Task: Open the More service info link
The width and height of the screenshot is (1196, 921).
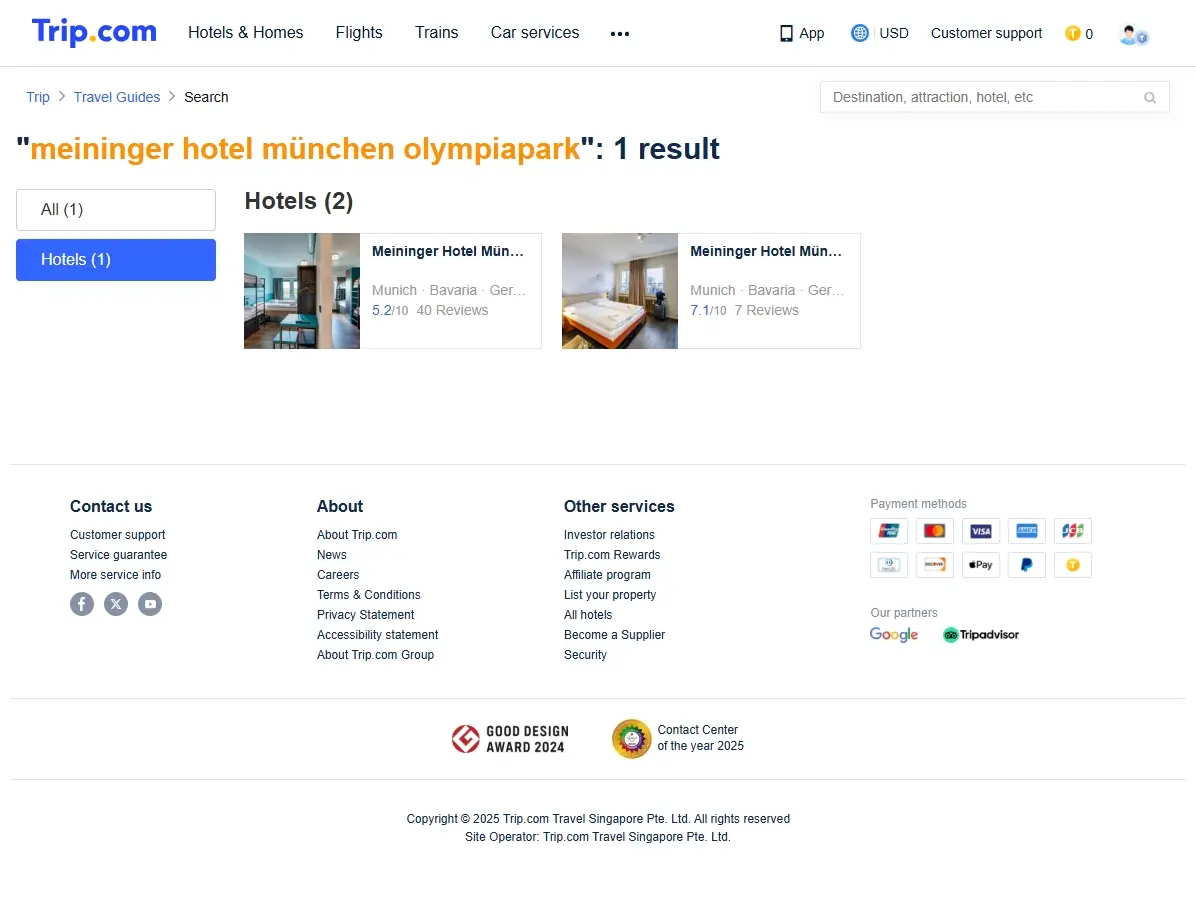Action: click(x=115, y=575)
